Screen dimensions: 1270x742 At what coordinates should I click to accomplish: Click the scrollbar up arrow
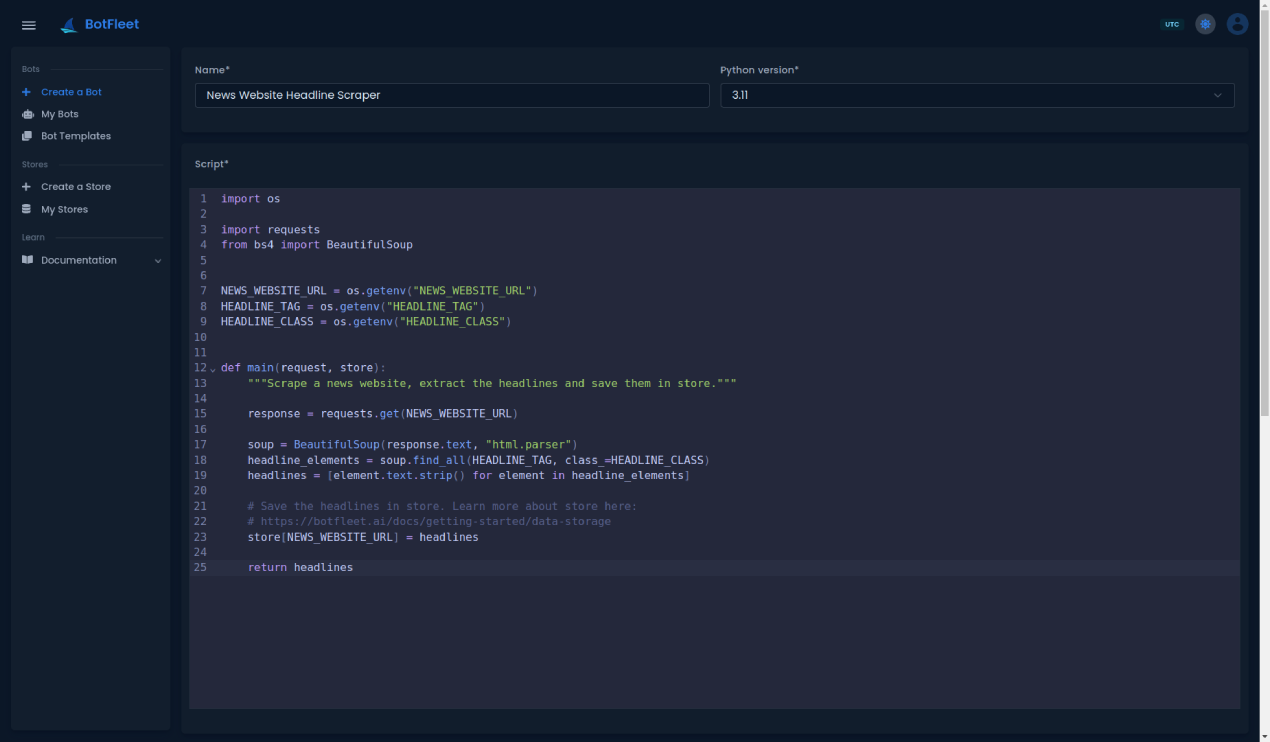point(1264,4)
